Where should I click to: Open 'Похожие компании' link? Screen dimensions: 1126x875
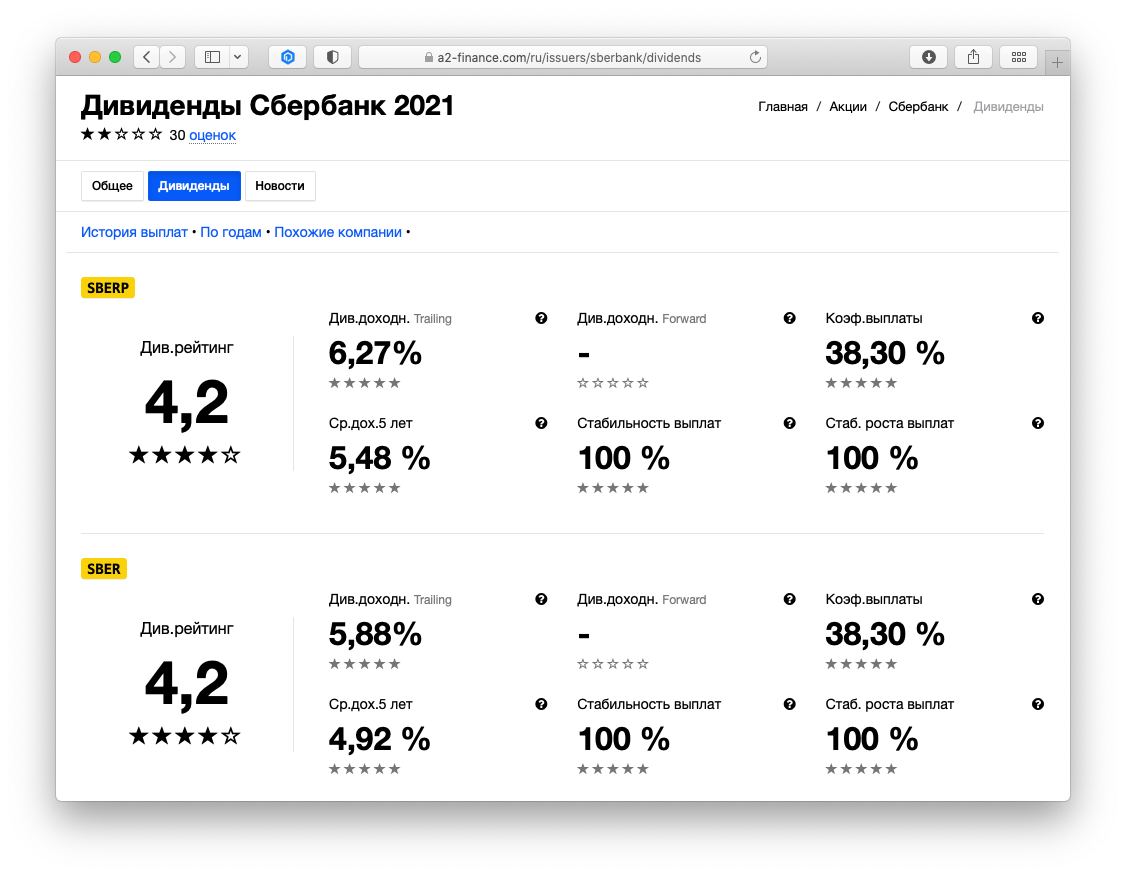pyautogui.click(x=338, y=232)
